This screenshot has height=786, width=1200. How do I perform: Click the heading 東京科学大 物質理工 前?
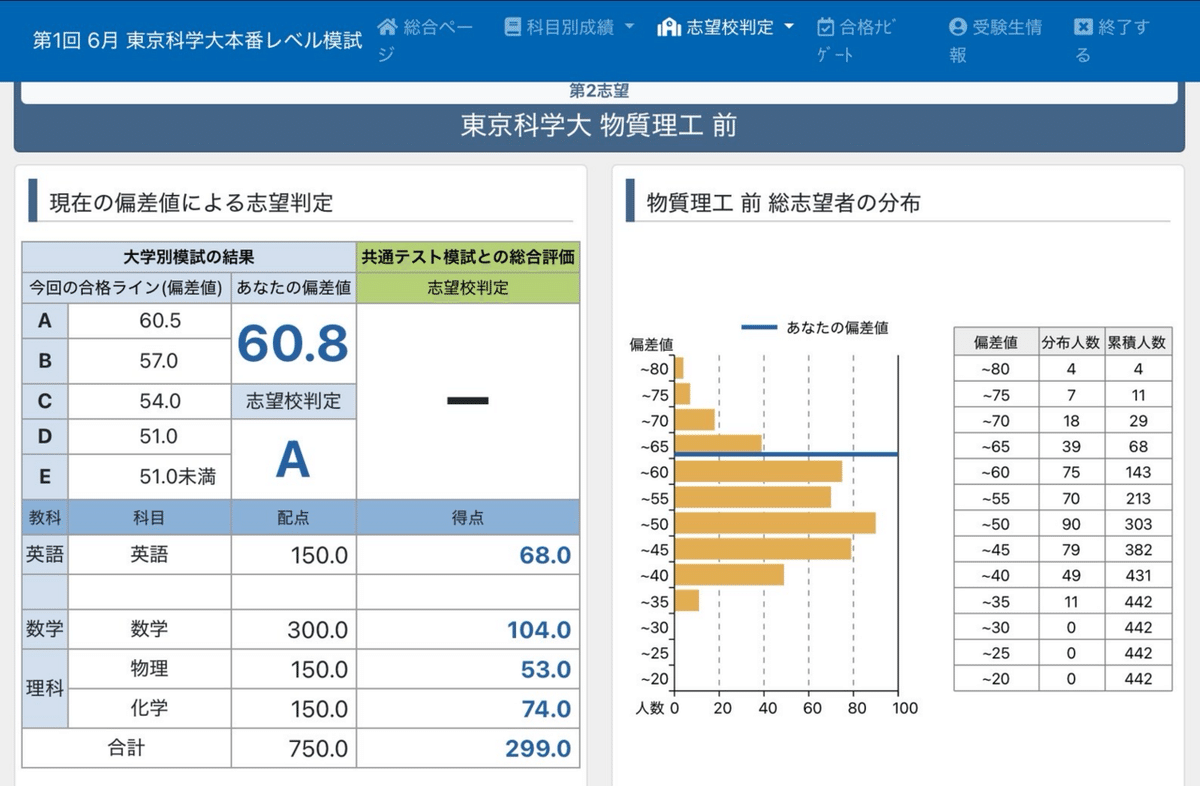click(599, 126)
